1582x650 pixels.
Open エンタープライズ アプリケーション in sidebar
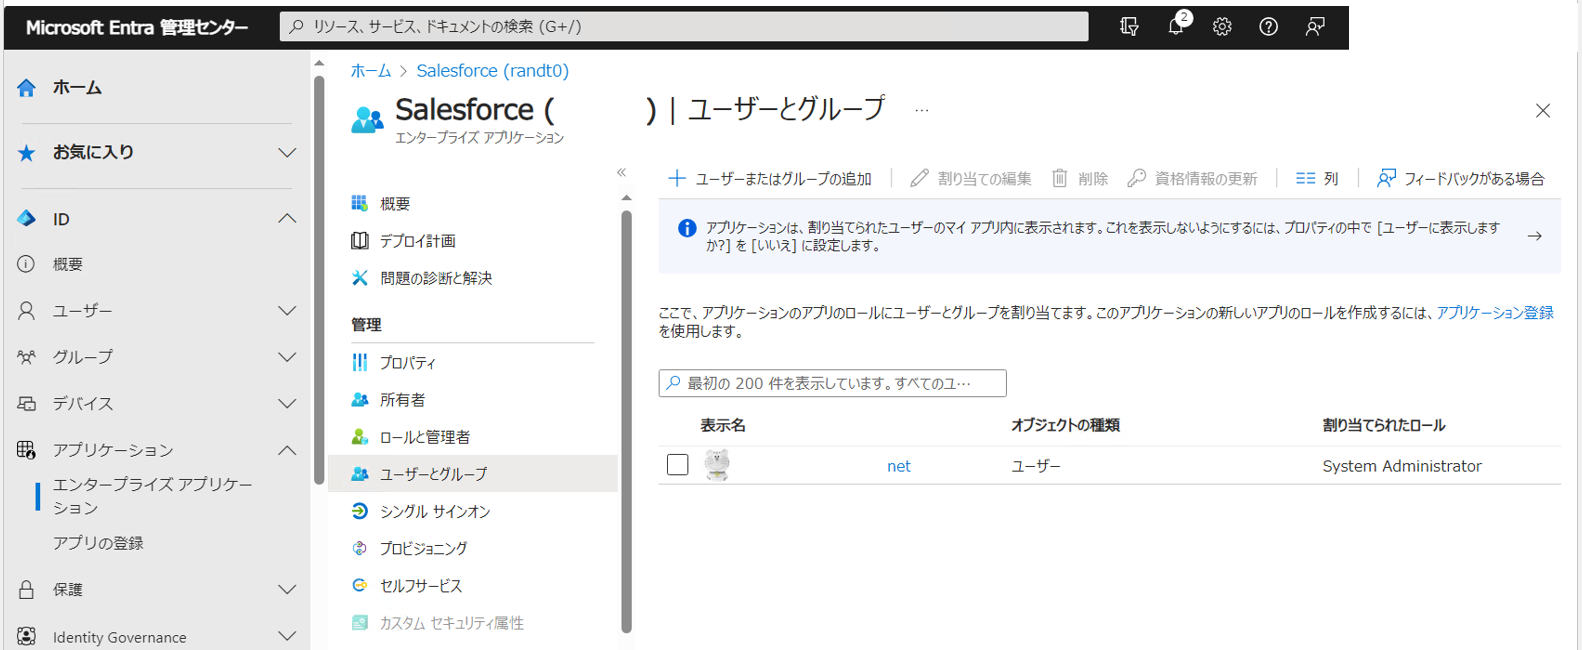pos(152,496)
